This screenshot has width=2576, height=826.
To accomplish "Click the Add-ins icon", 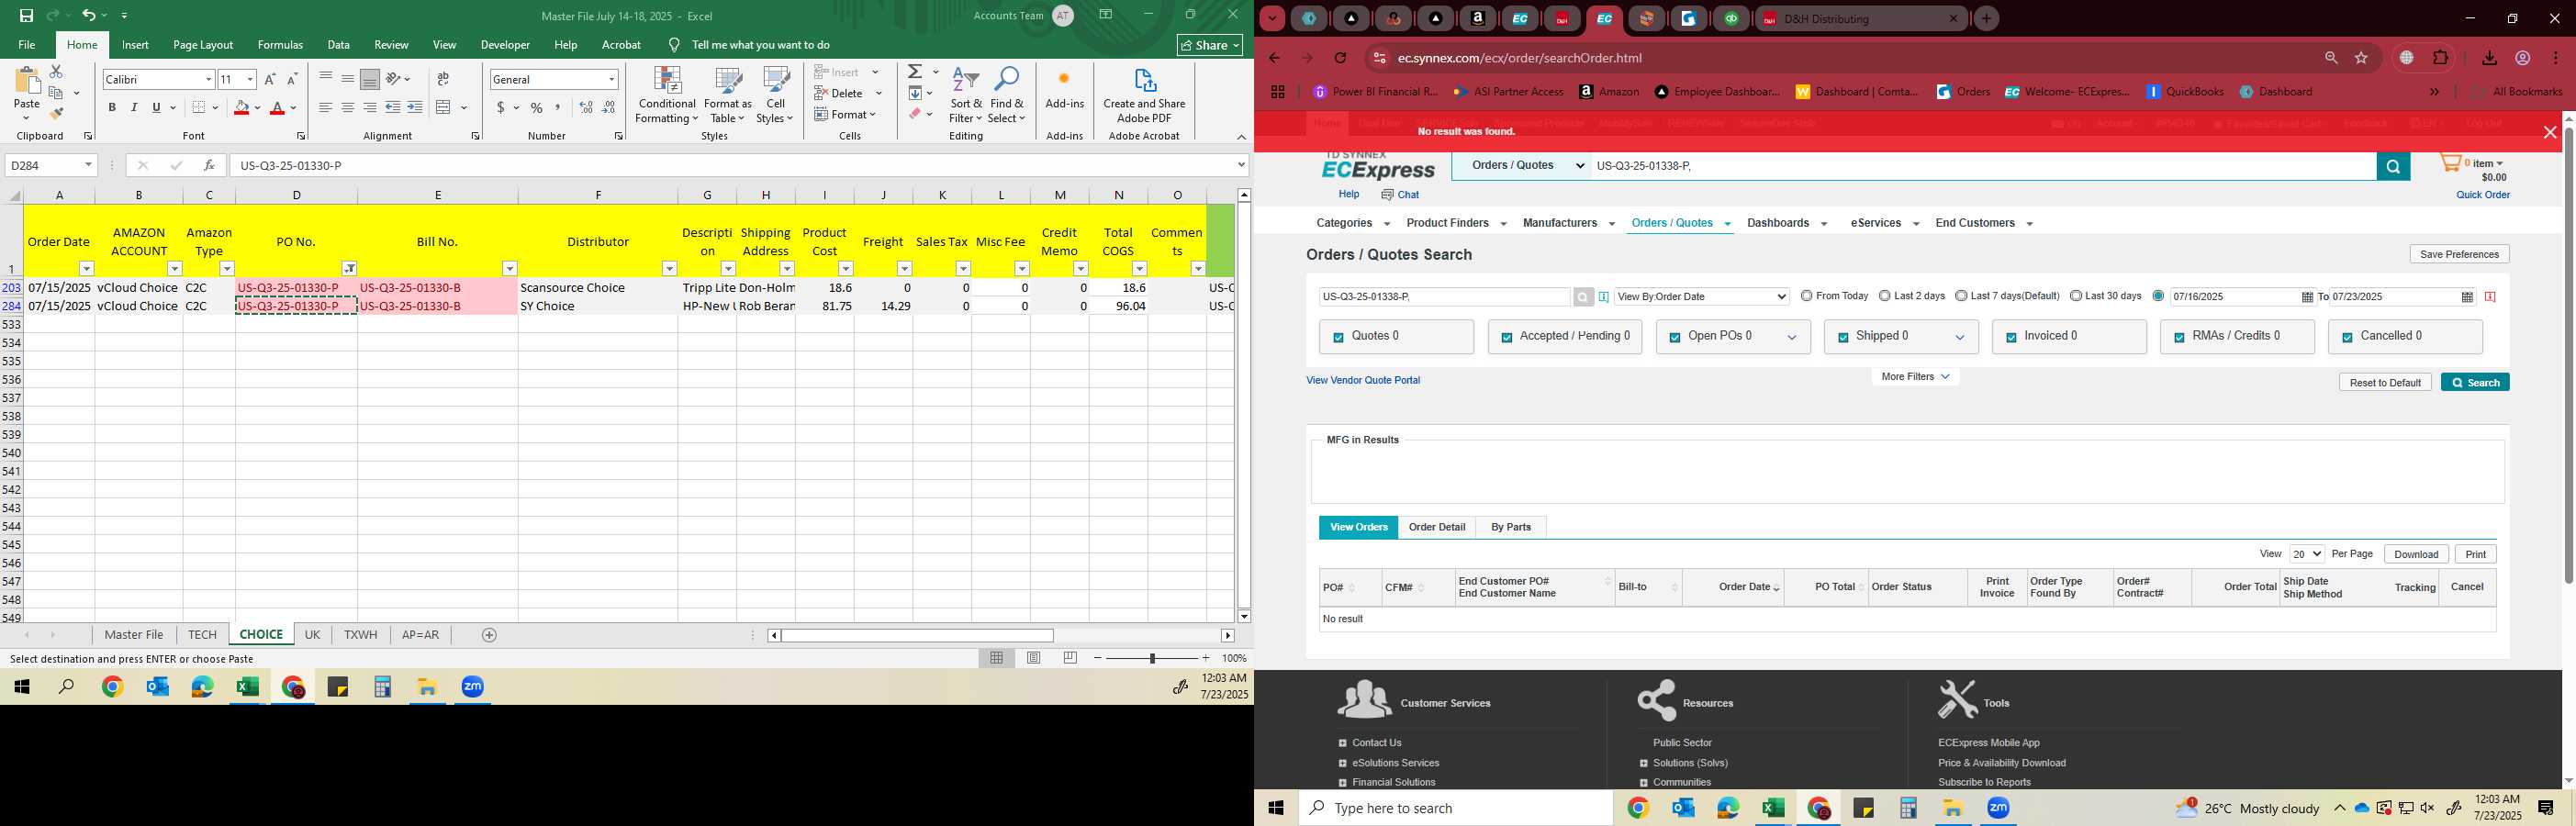I will [1064, 88].
